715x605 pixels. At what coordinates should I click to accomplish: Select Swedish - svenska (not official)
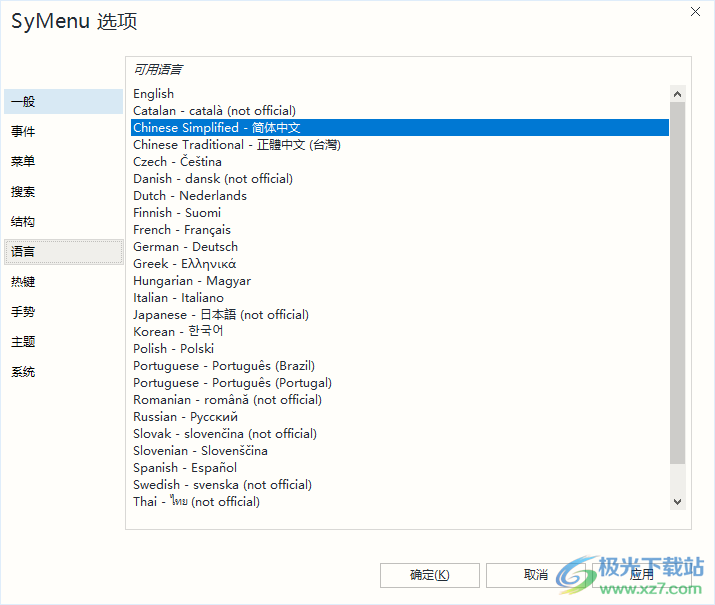tap(400, 485)
